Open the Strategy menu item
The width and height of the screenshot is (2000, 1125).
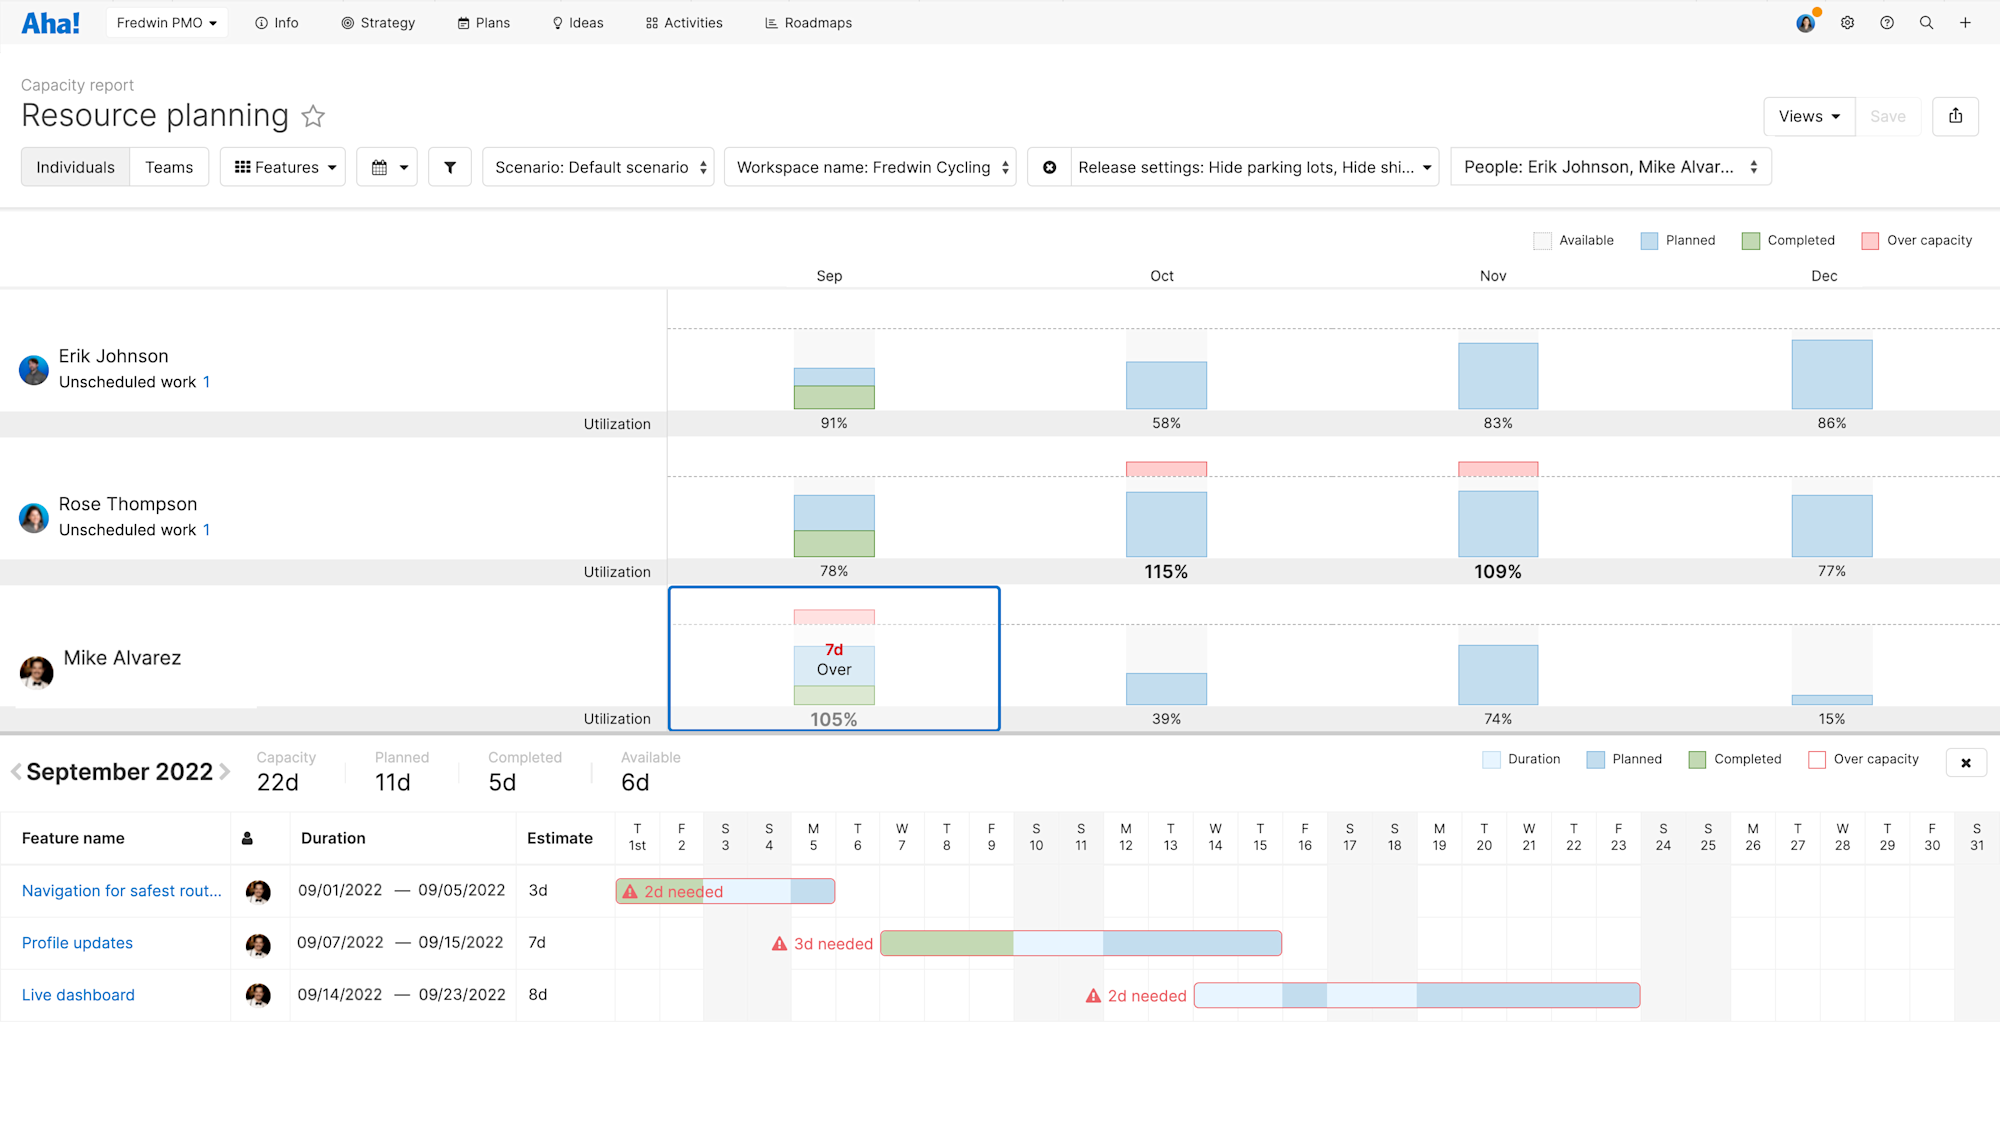(378, 22)
